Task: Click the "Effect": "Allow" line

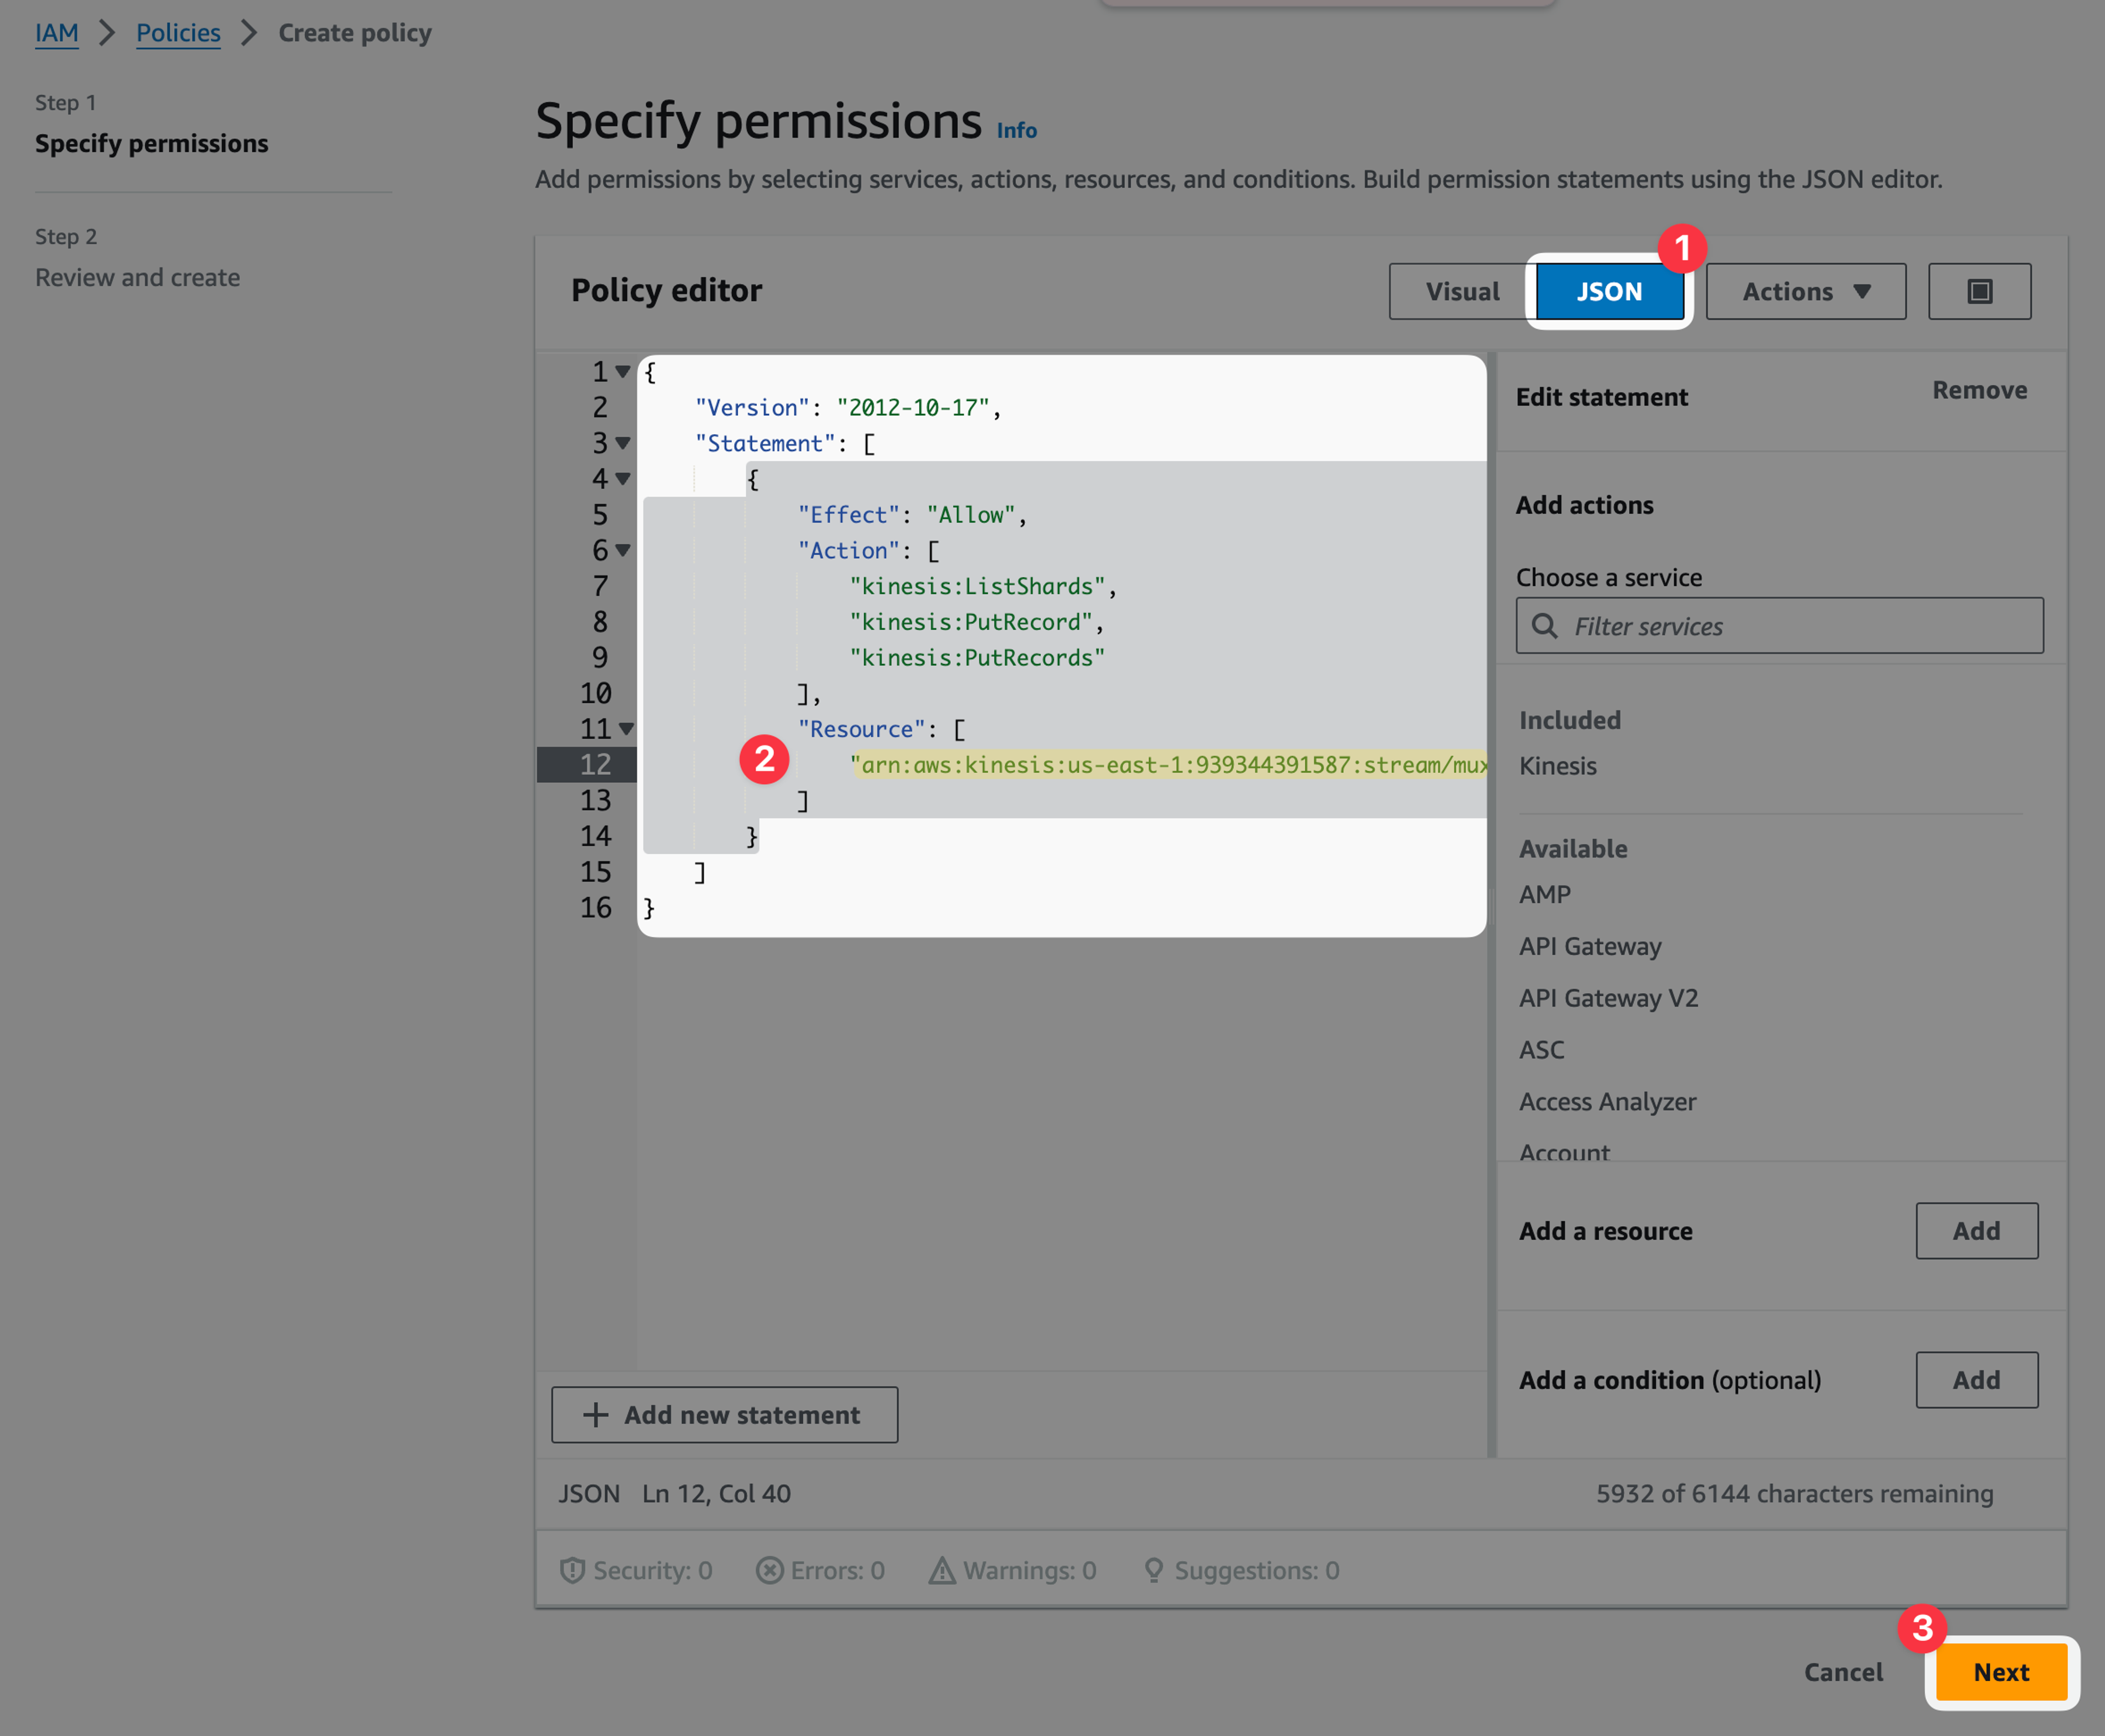Action: (x=912, y=515)
